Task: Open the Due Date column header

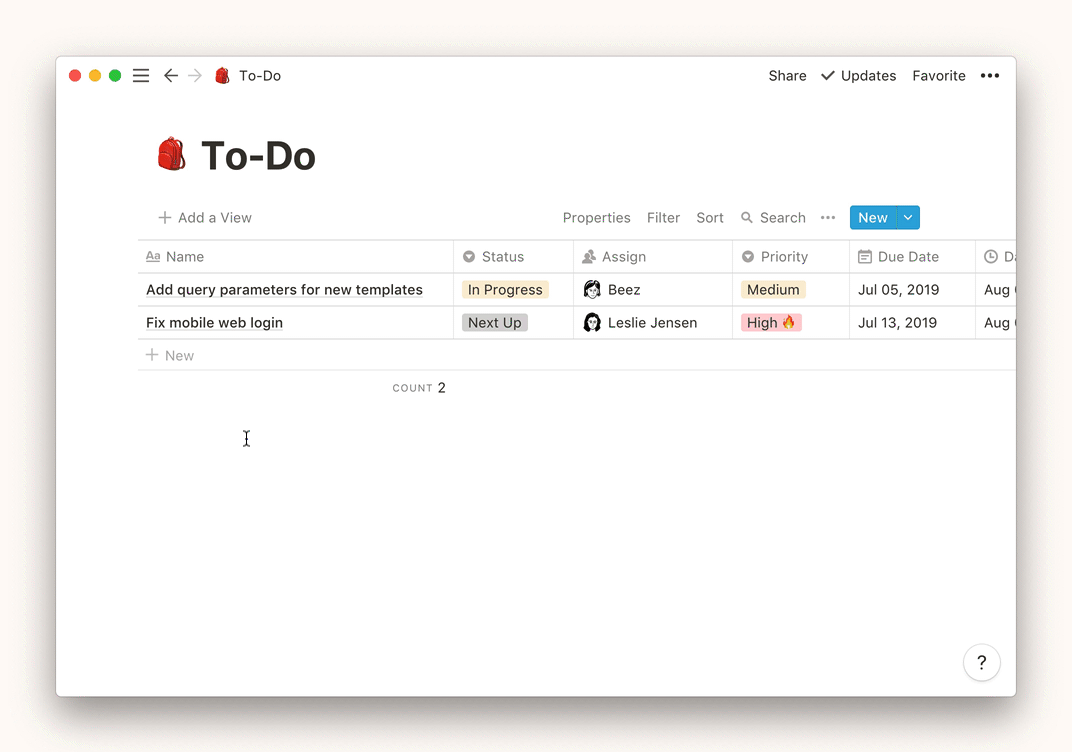Action: click(907, 257)
